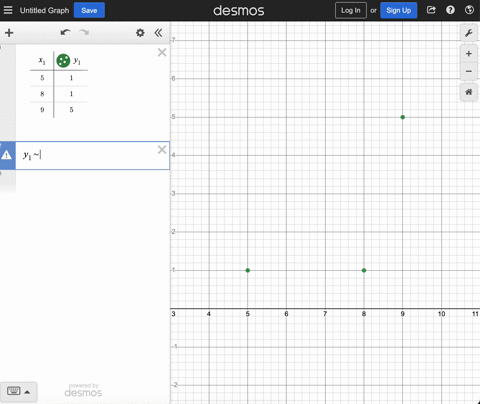Toggle the y1 column point style
Screen dimensions: 480x404
click(63, 61)
